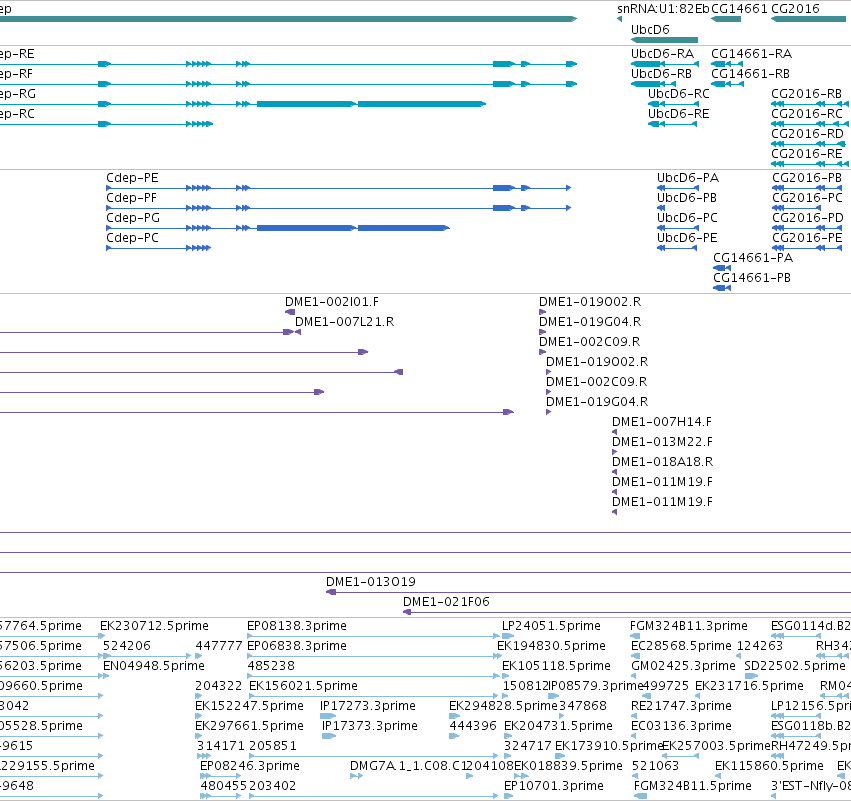This screenshot has width=851, height=801.
Task: Select the CG2016-RB transcript
Action: [806, 94]
